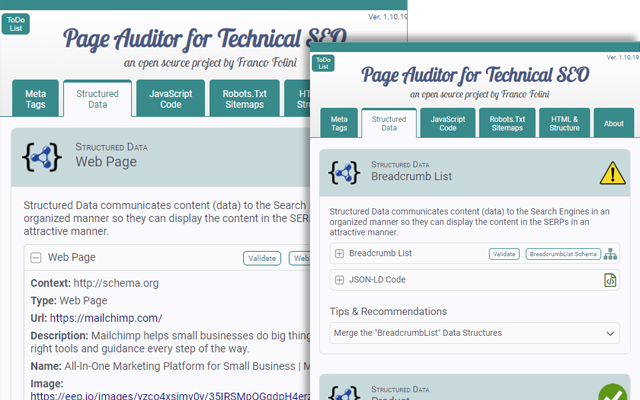Viewport: 640px width, 400px height.
Task: Select Structured Data tab in front window
Action: point(389,123)
